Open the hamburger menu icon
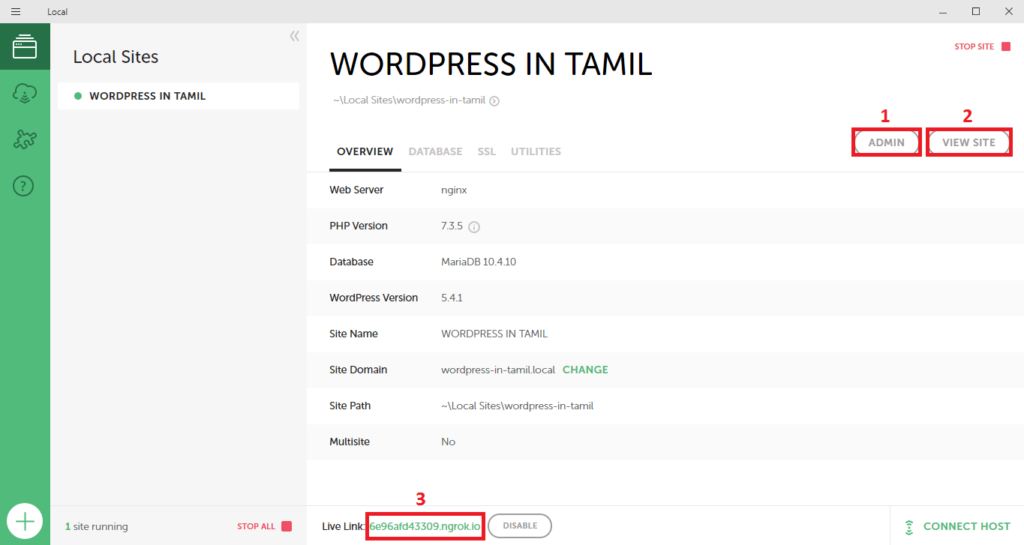The width and height of the screenshot is (1024, 545). (x=16, y=12)
